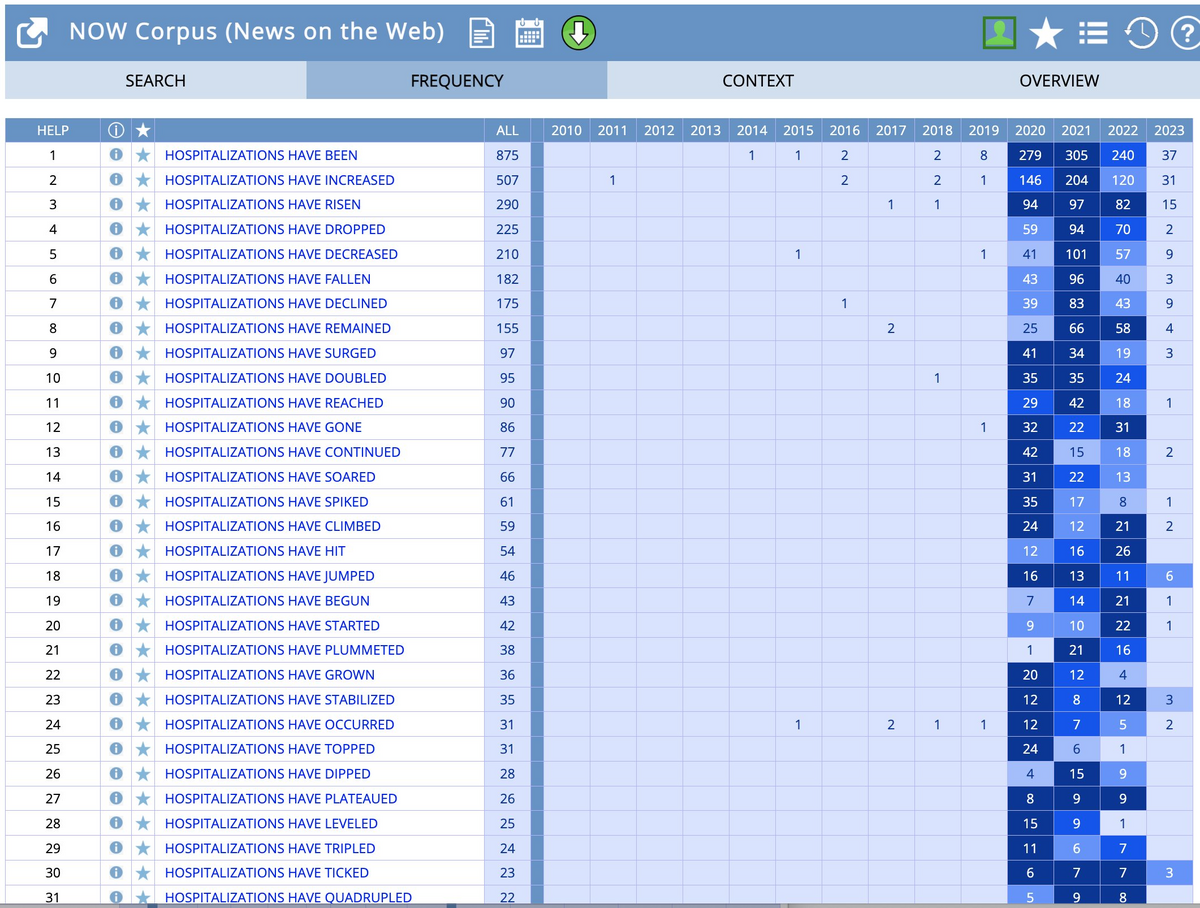The image size is (1200, 908).
Task: Click info icon for HOSPITALIZATIONS HAVE TRIPLED
Action: [x=116, y=848]
